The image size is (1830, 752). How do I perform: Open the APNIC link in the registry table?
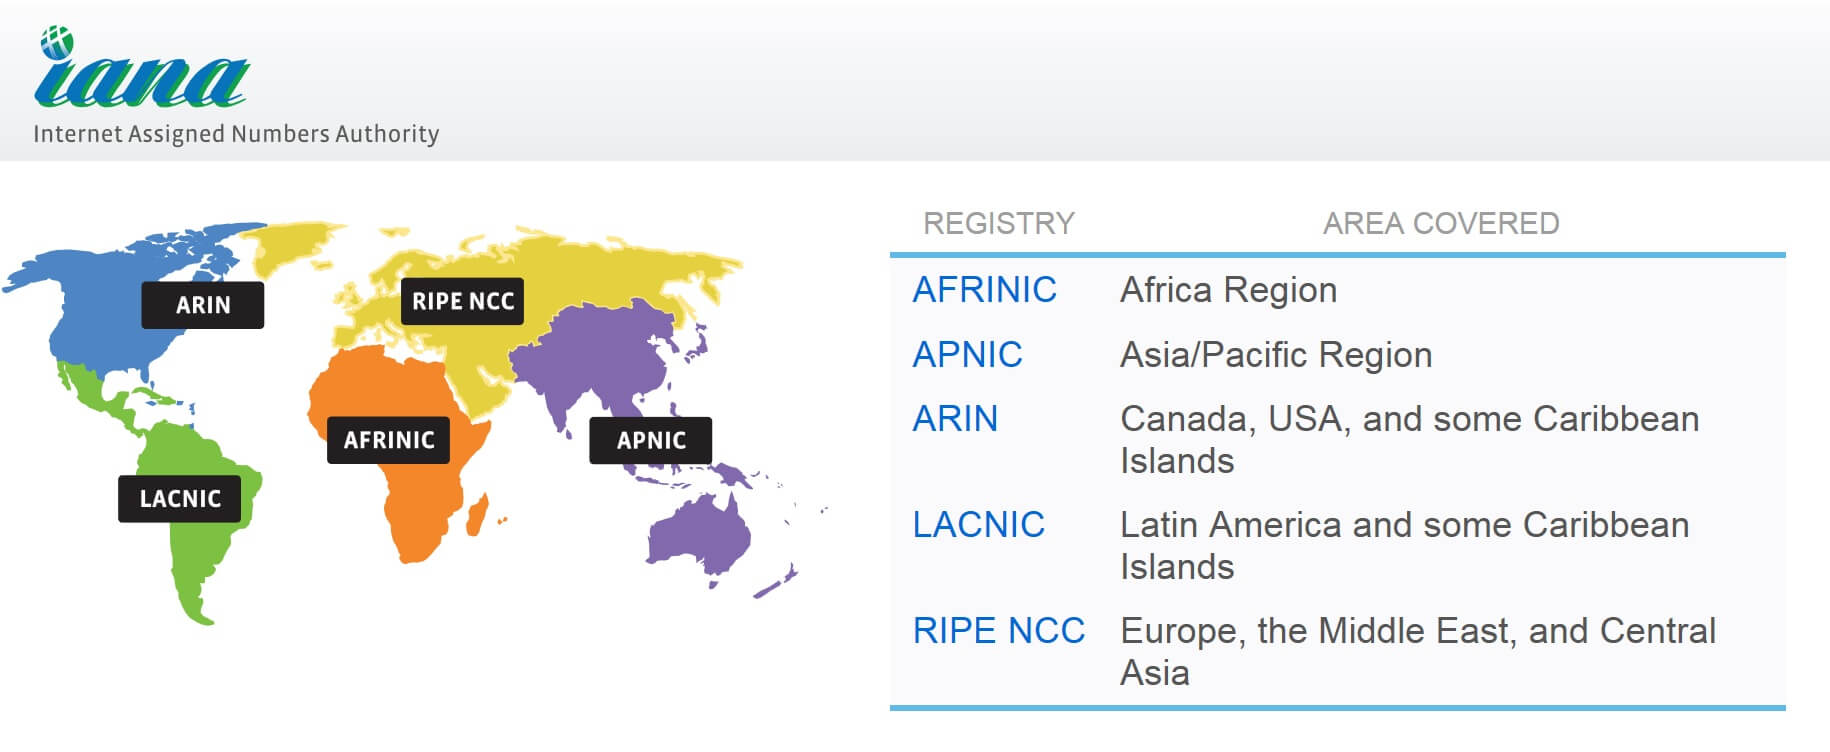tap(967, 355)
